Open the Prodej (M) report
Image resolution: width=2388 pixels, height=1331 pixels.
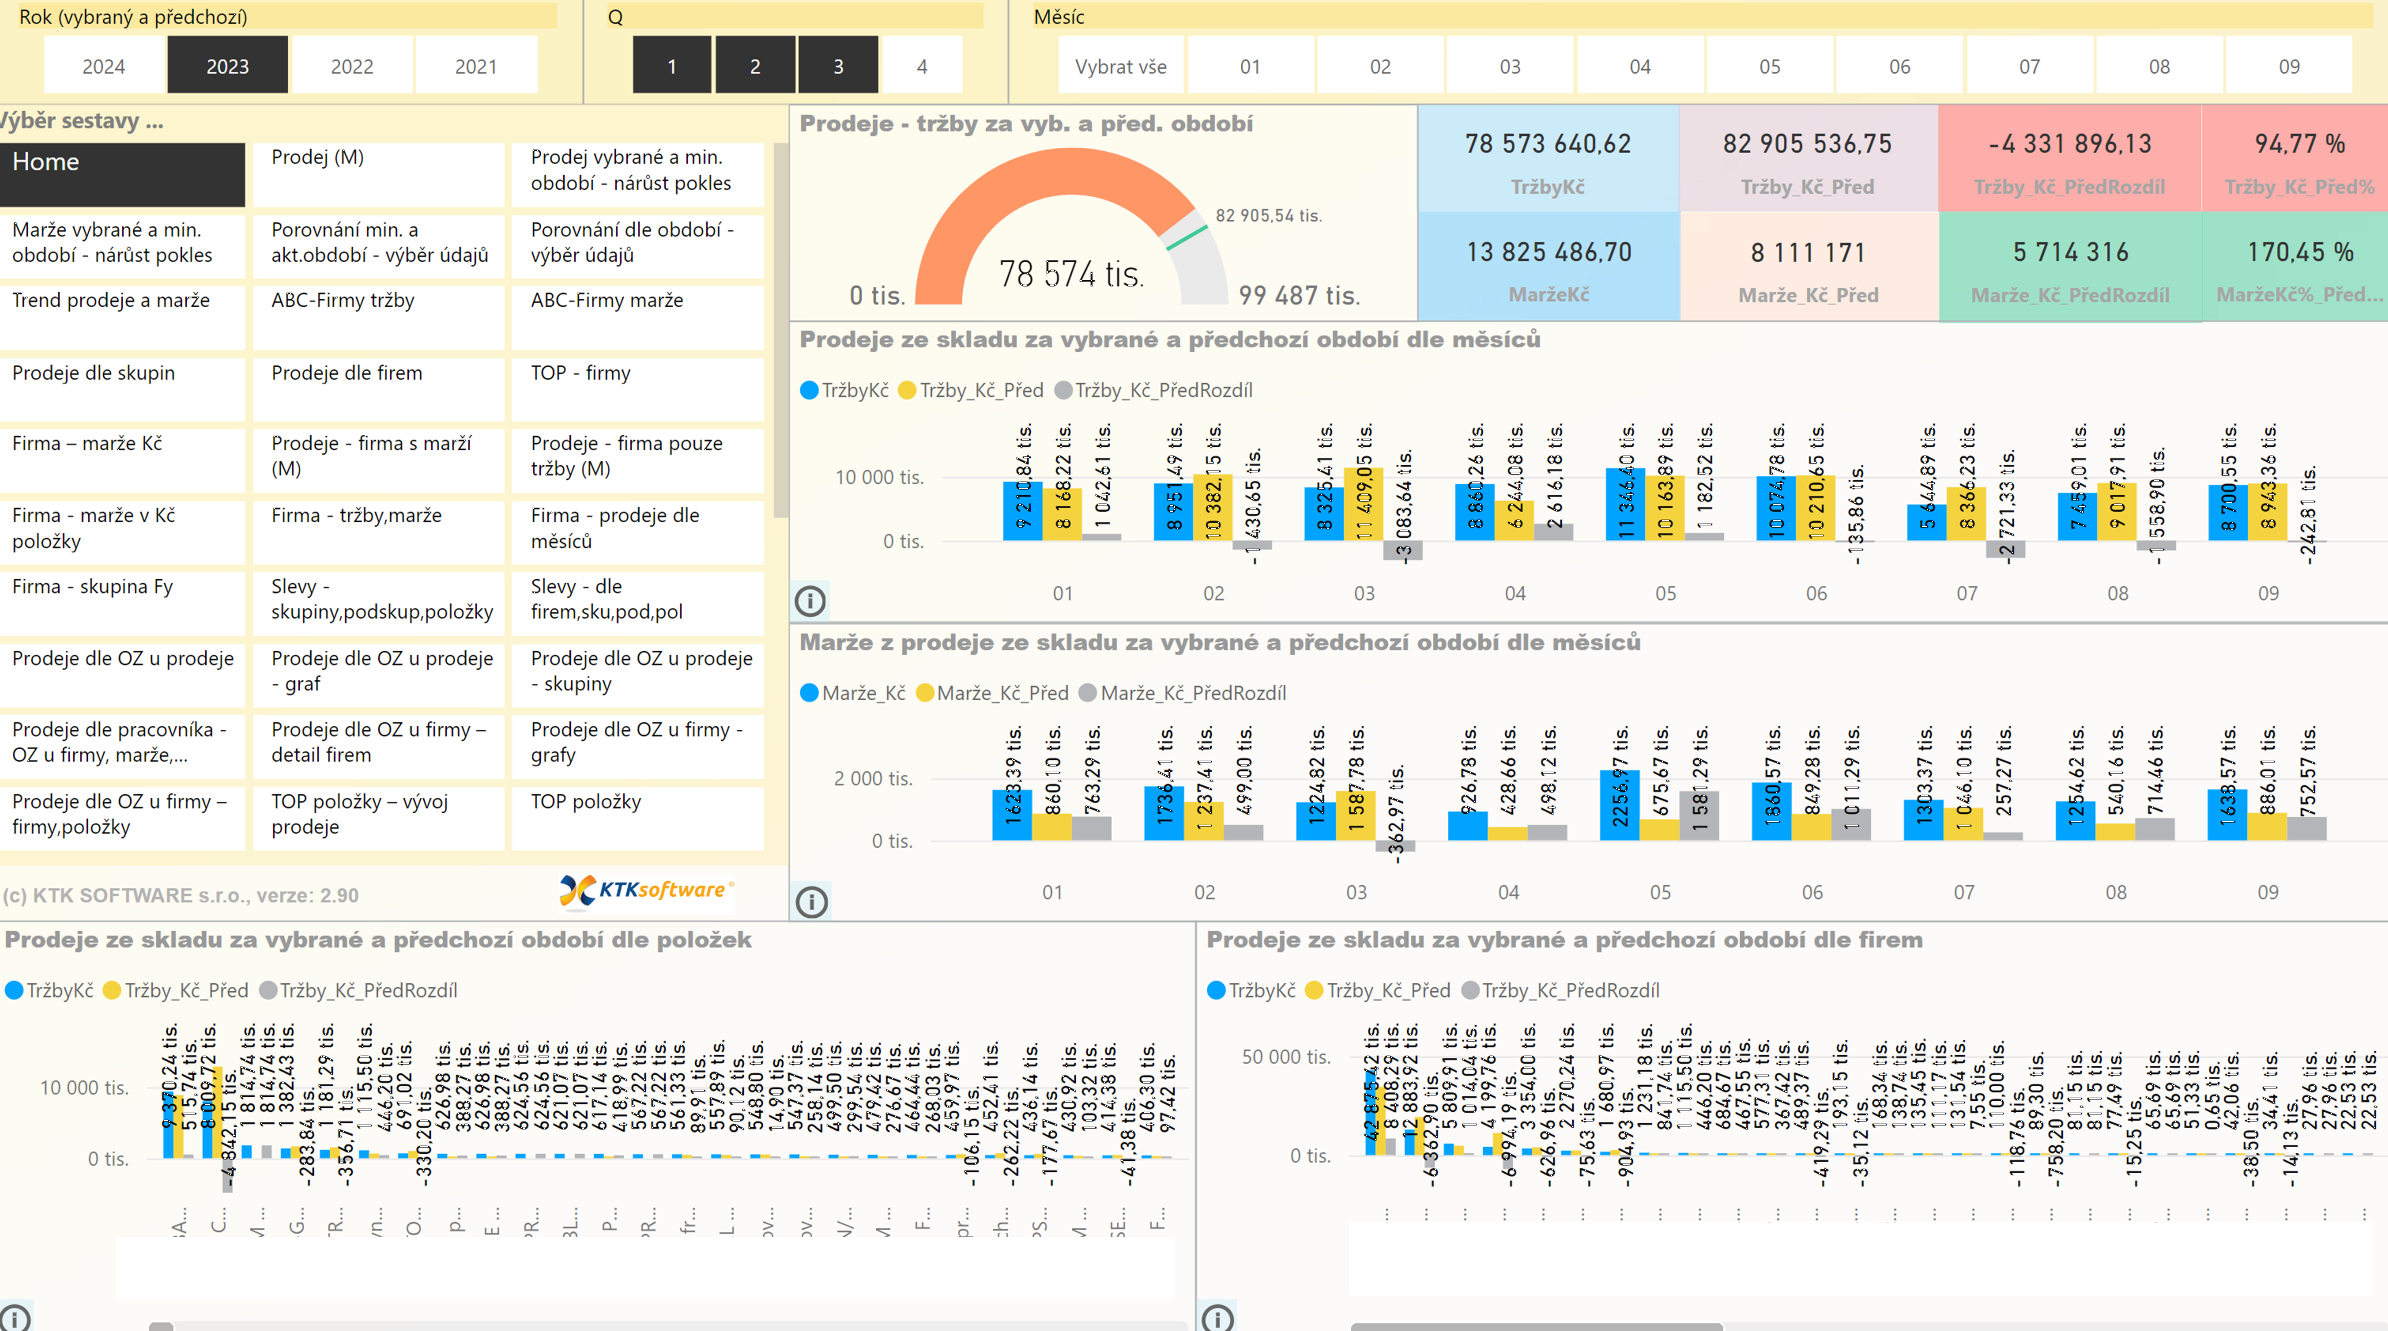click(378, 172)
